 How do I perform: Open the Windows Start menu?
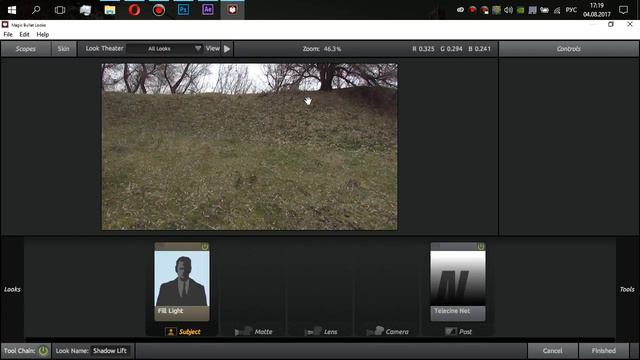point(11,10)
